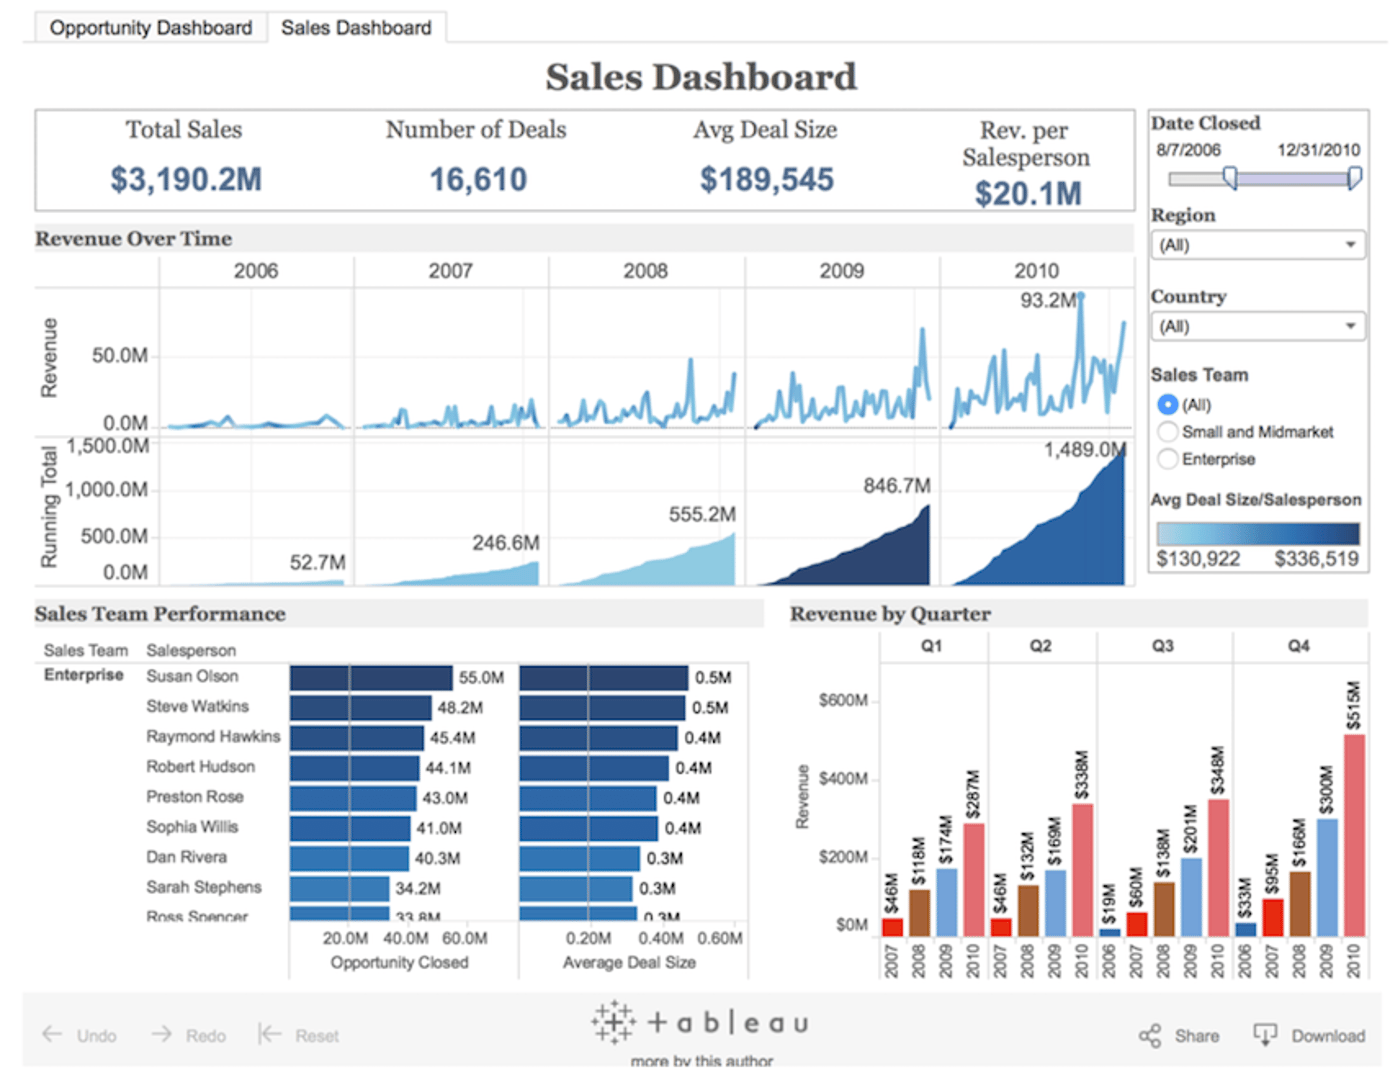Select Small and Midmarket sales team
Image resolution: width=1390 pixels, height=1080 pixels.
pos(1167,431)
